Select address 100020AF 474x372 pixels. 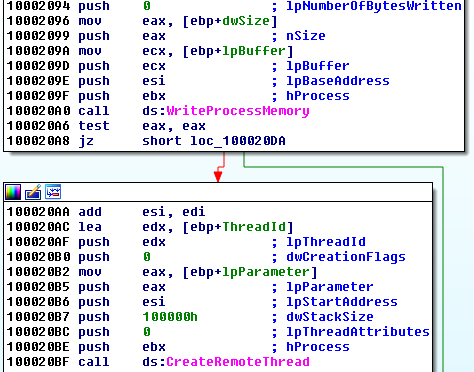tap(38, 242)
